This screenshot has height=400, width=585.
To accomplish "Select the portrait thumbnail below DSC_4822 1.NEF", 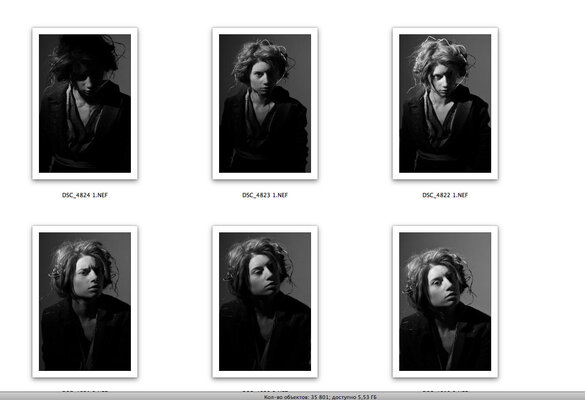I will coord(445,301).
